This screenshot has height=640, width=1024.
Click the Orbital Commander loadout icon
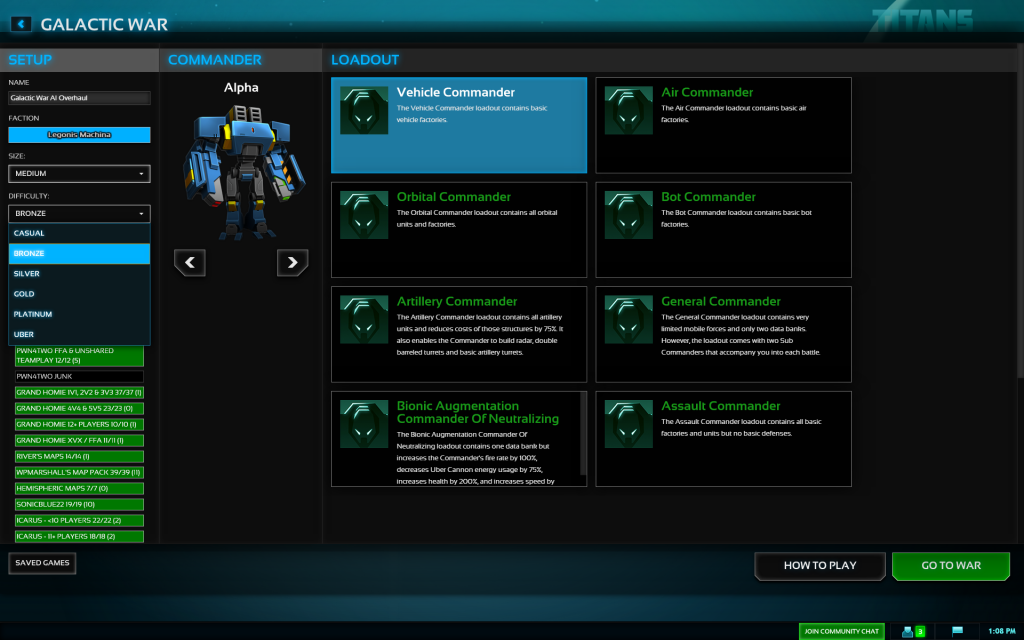pos(364,215)
